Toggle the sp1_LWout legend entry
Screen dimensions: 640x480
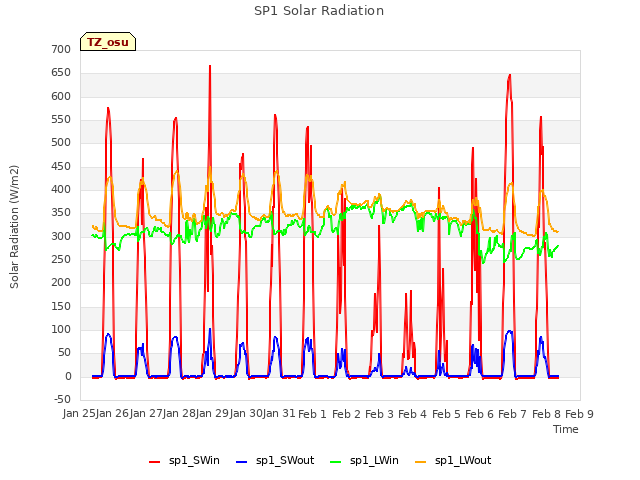coord(453,460)
